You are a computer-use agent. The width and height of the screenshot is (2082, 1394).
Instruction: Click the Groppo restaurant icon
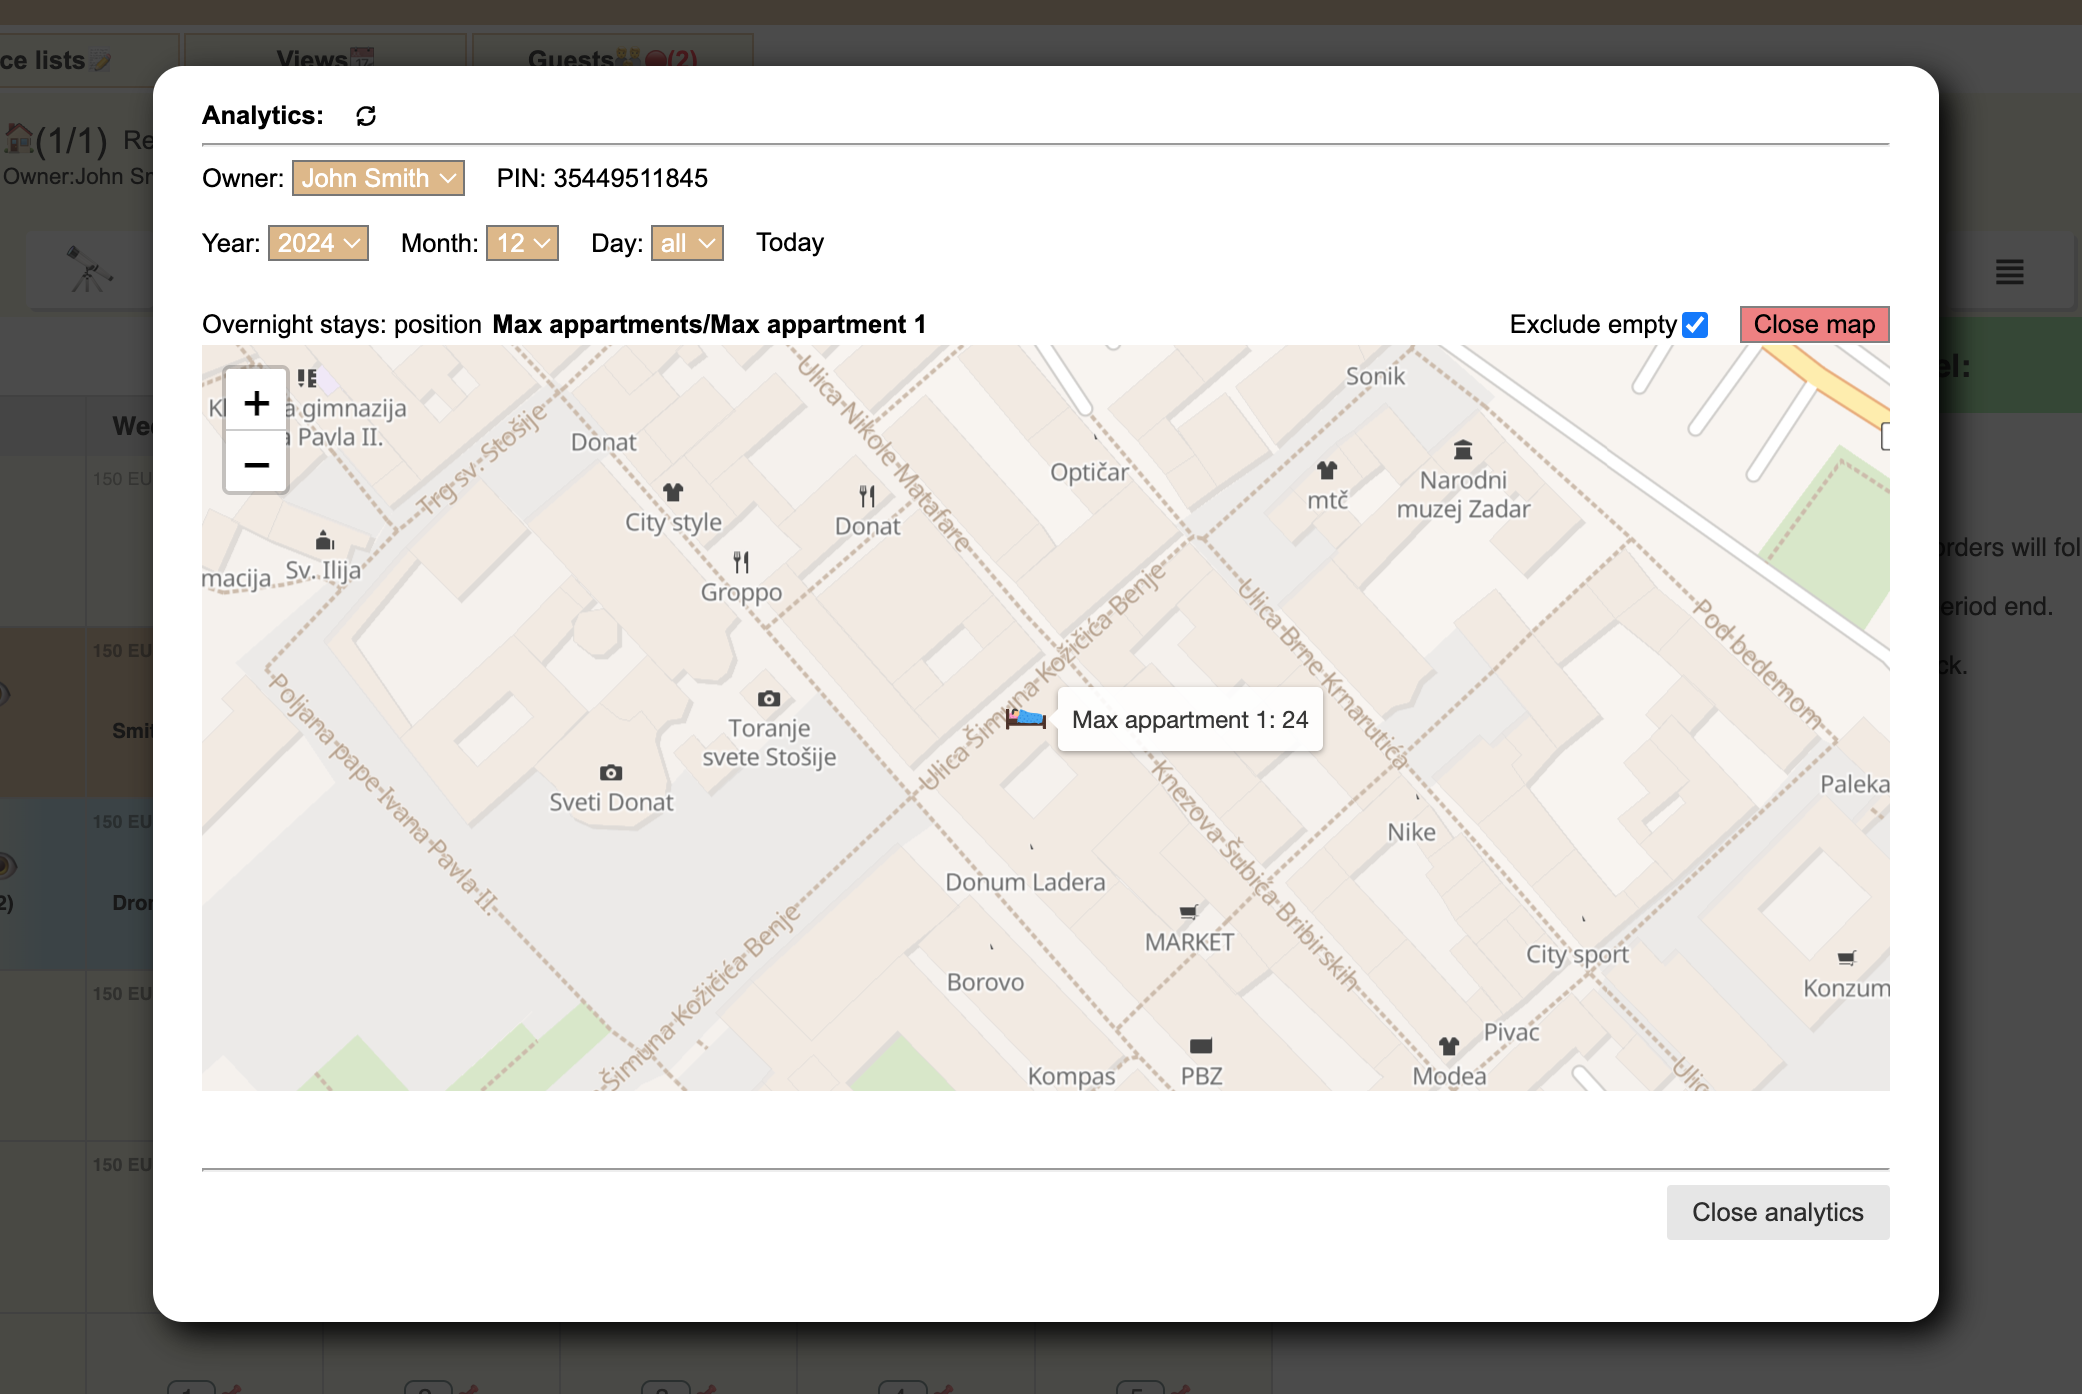[x=741, y=562]
